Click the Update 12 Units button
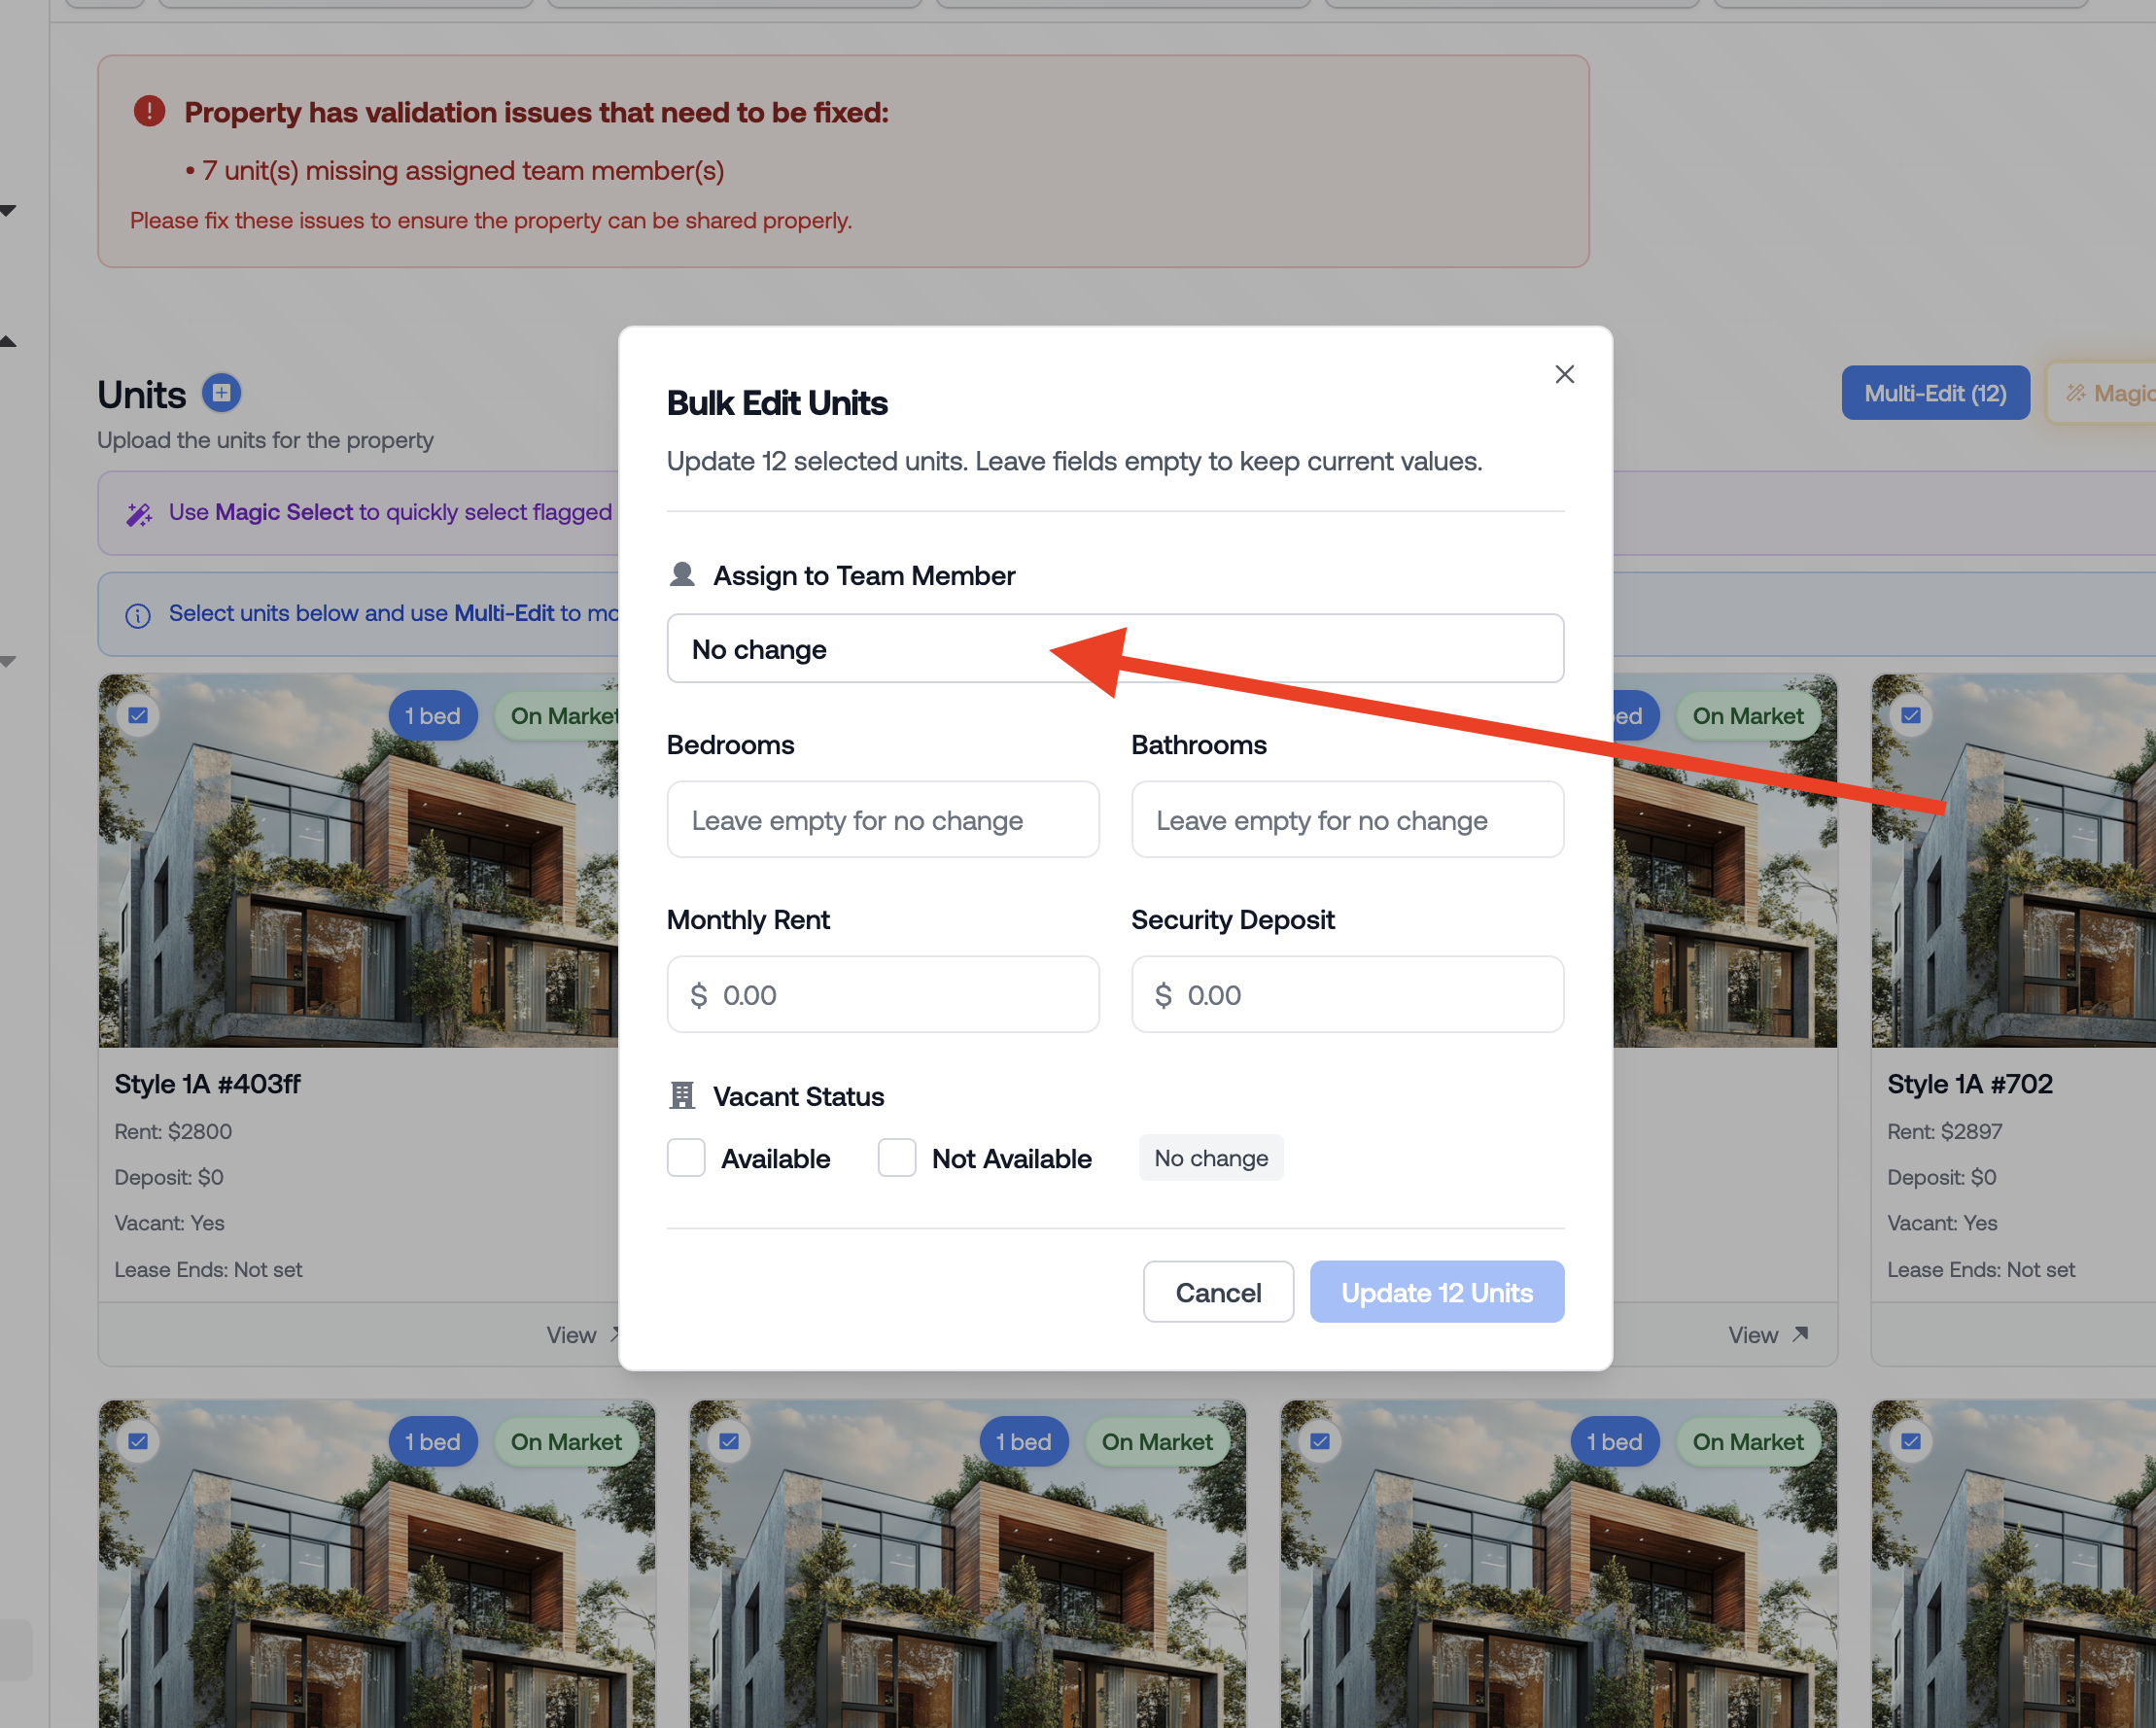Viewport: 2156px width, 1728px height. (x=1437, y=1292)
